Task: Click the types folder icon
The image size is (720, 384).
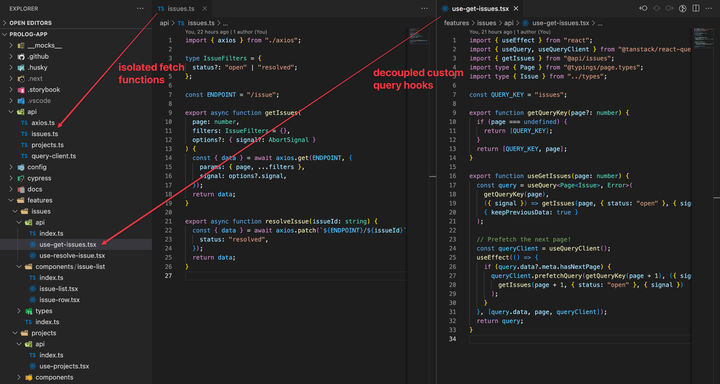Action: 28,311
